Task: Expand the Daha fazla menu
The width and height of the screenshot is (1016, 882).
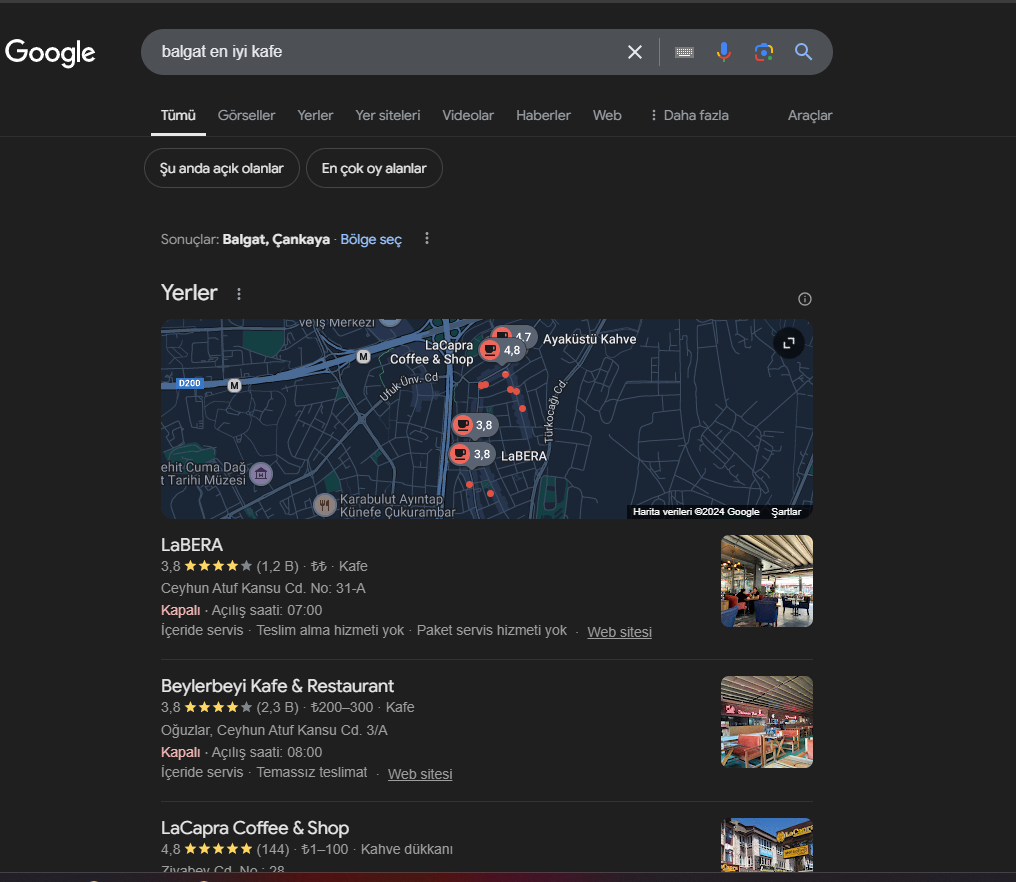Action: click(x=689, y=115)
